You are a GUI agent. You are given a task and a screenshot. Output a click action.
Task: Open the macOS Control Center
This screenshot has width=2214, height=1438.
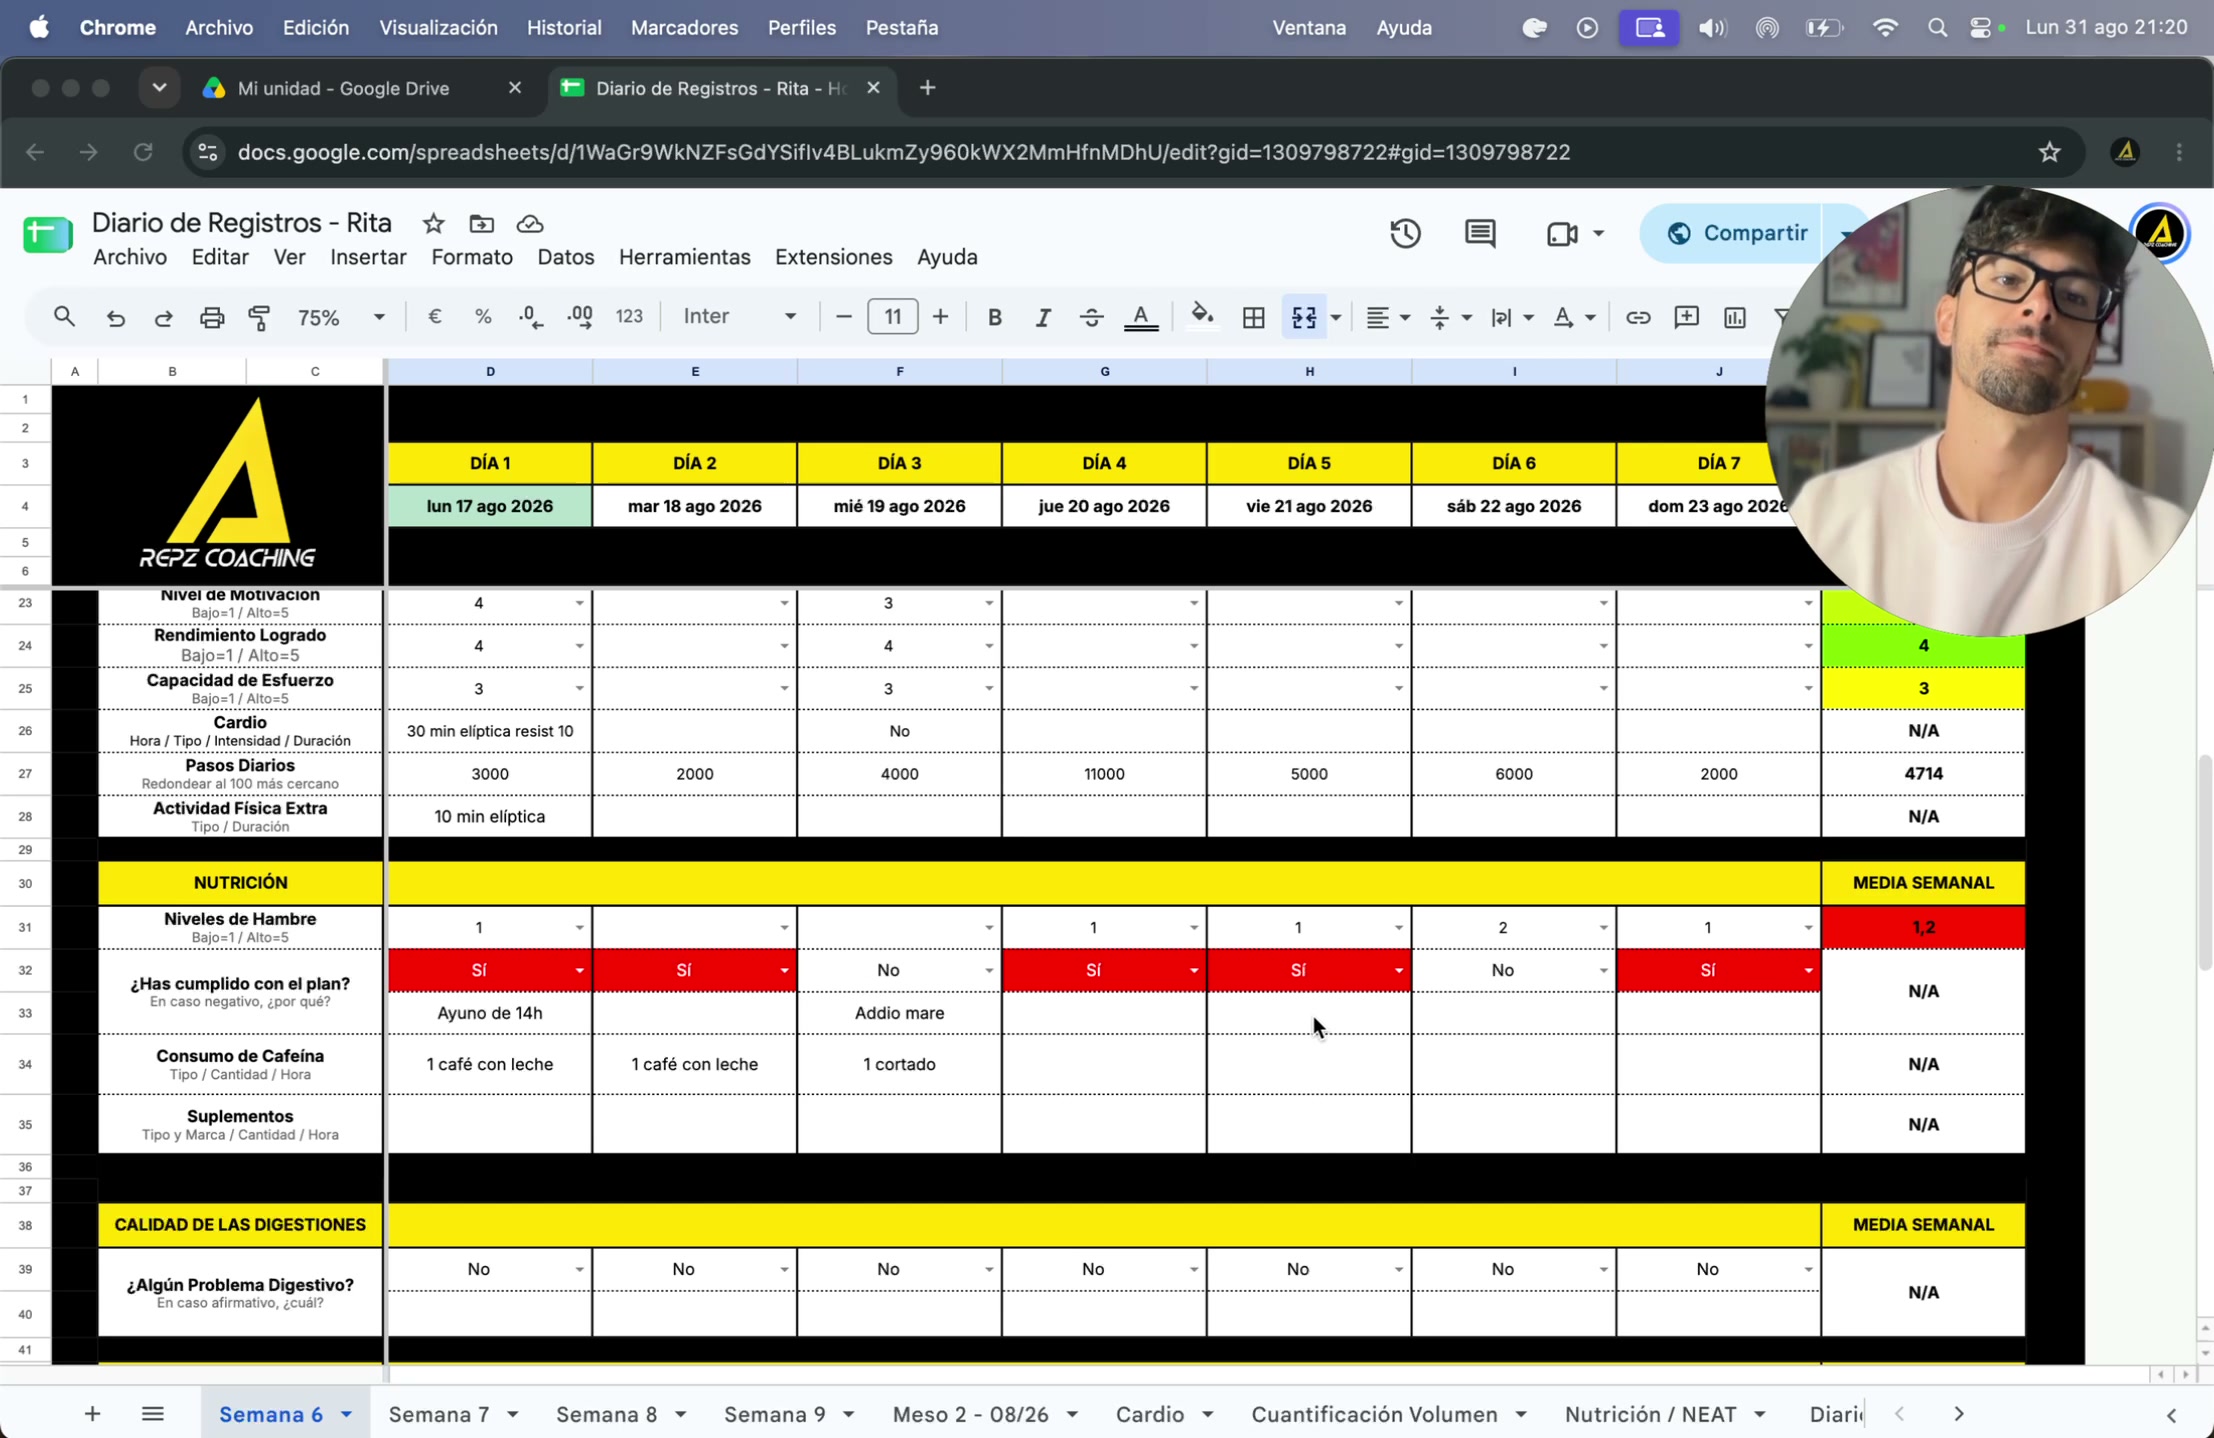pos(1981,28)
